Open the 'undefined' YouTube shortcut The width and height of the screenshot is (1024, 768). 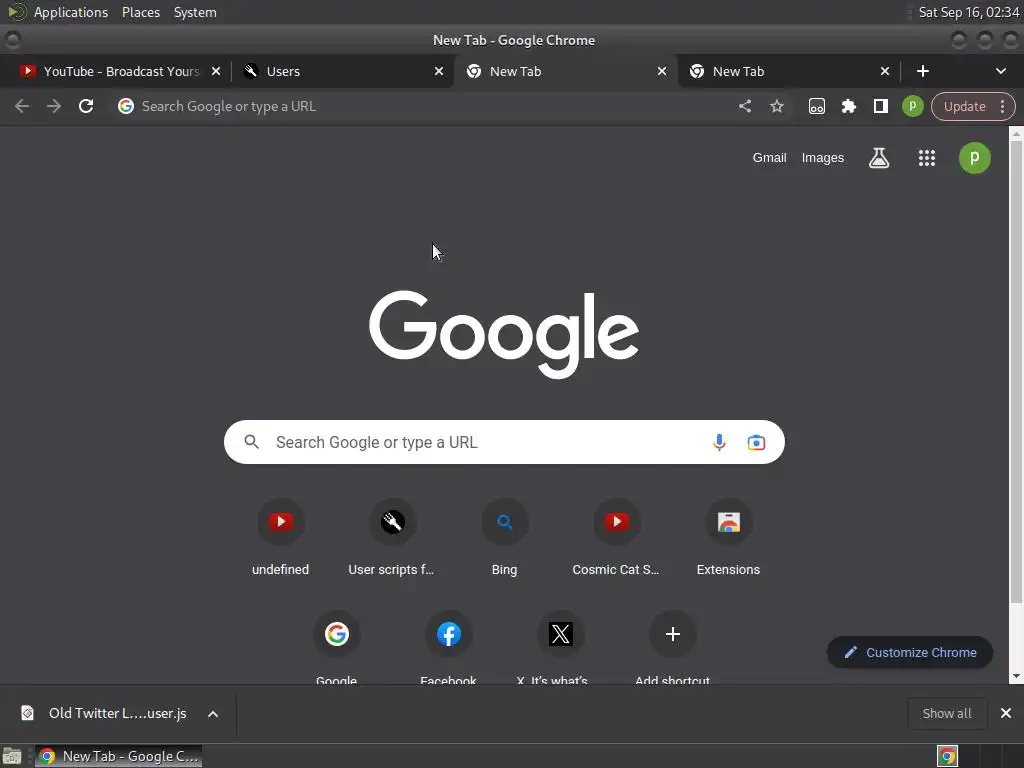point(281,538)
